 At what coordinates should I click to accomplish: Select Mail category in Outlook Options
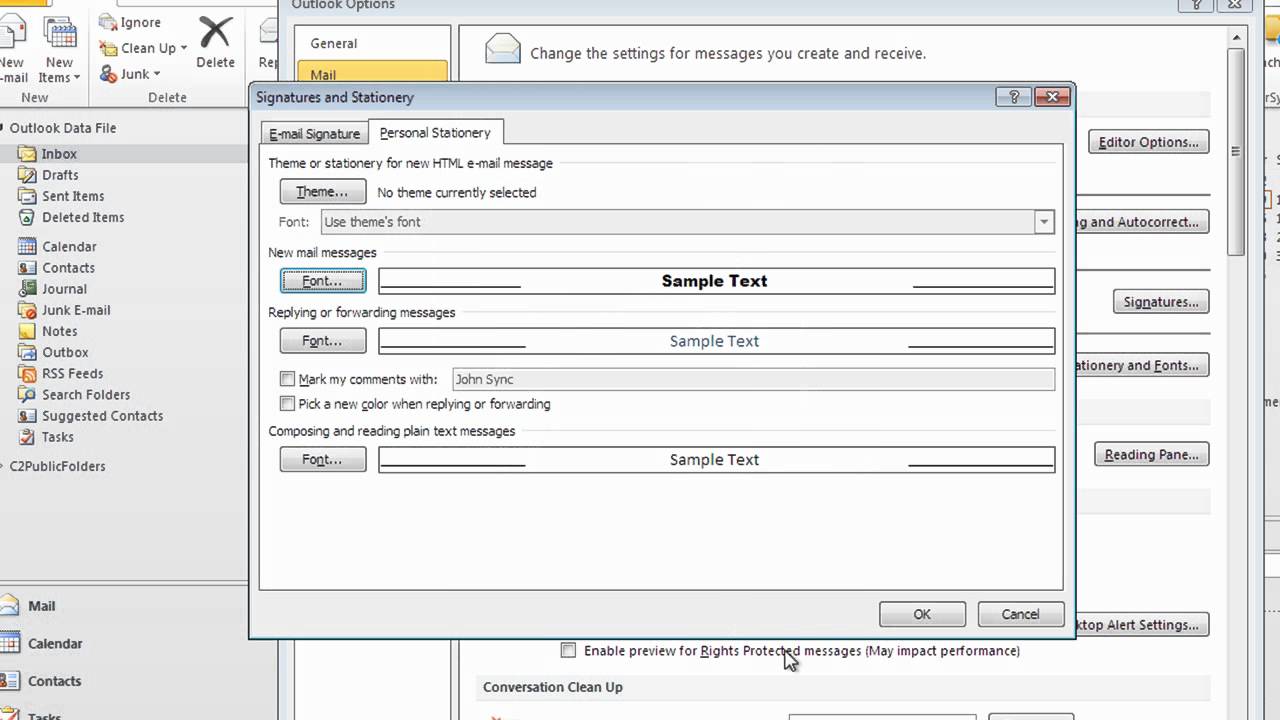click(372, 73)
